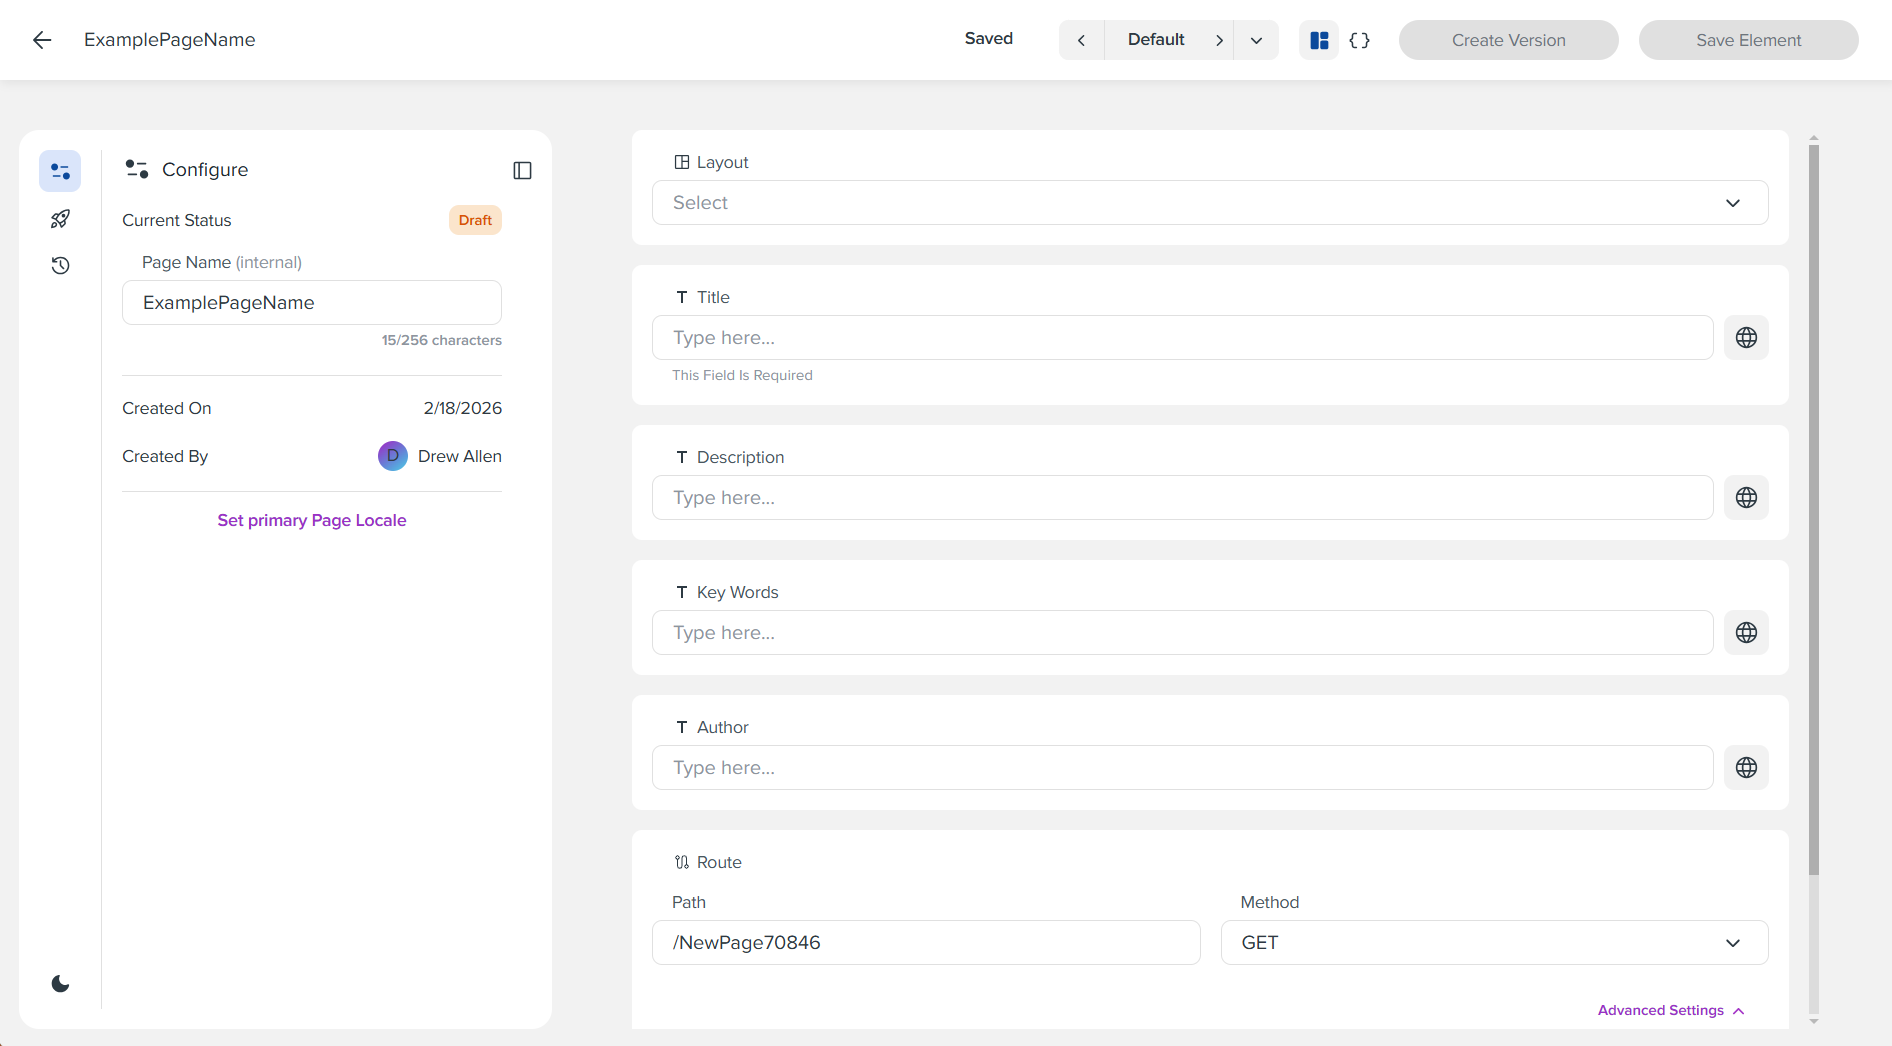Open the Configure panel in the sidebar
1892x1046 pixels.
[60, 170]
